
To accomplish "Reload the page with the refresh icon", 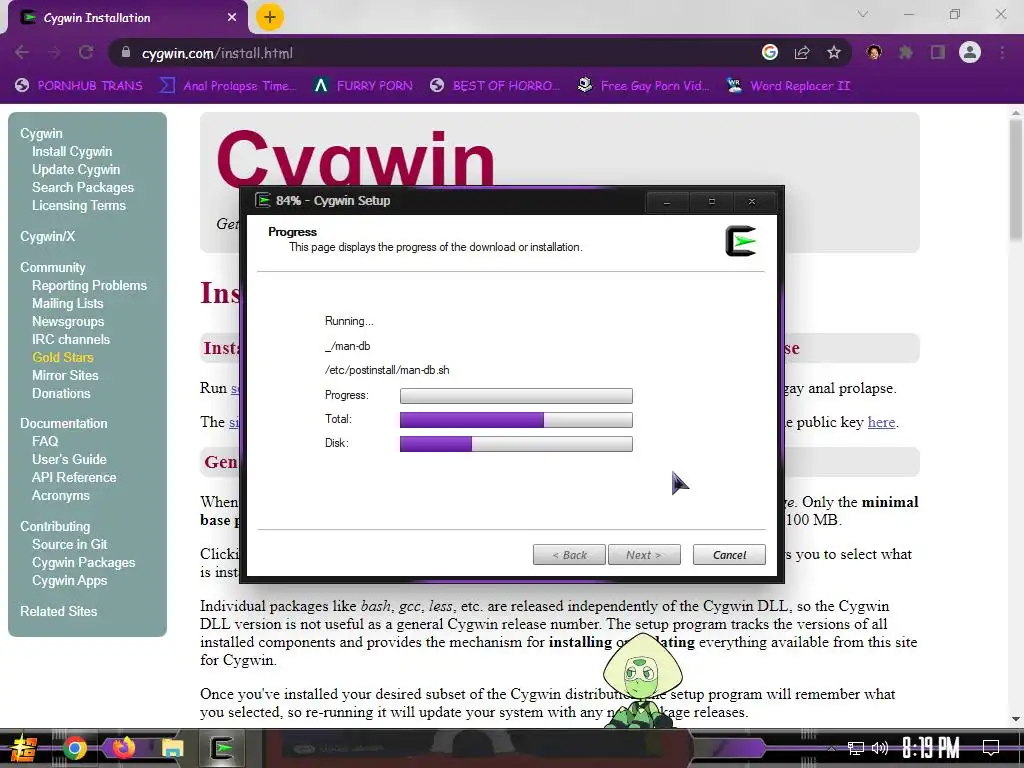I will click(86, 53).
